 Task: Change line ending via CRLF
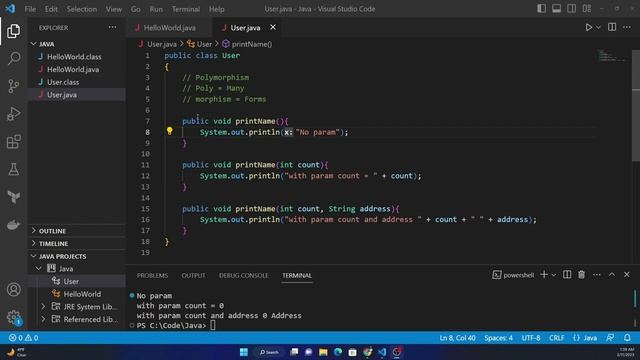point(557,338)
